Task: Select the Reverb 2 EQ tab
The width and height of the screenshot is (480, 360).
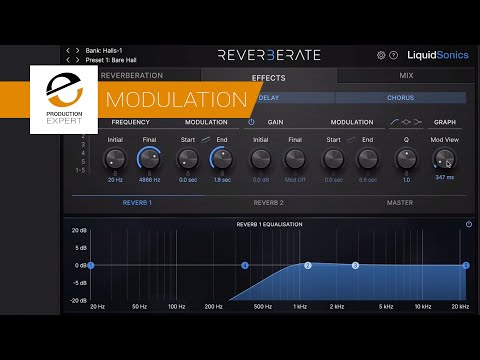Action: pyautogui.click(x=268, y=203)
